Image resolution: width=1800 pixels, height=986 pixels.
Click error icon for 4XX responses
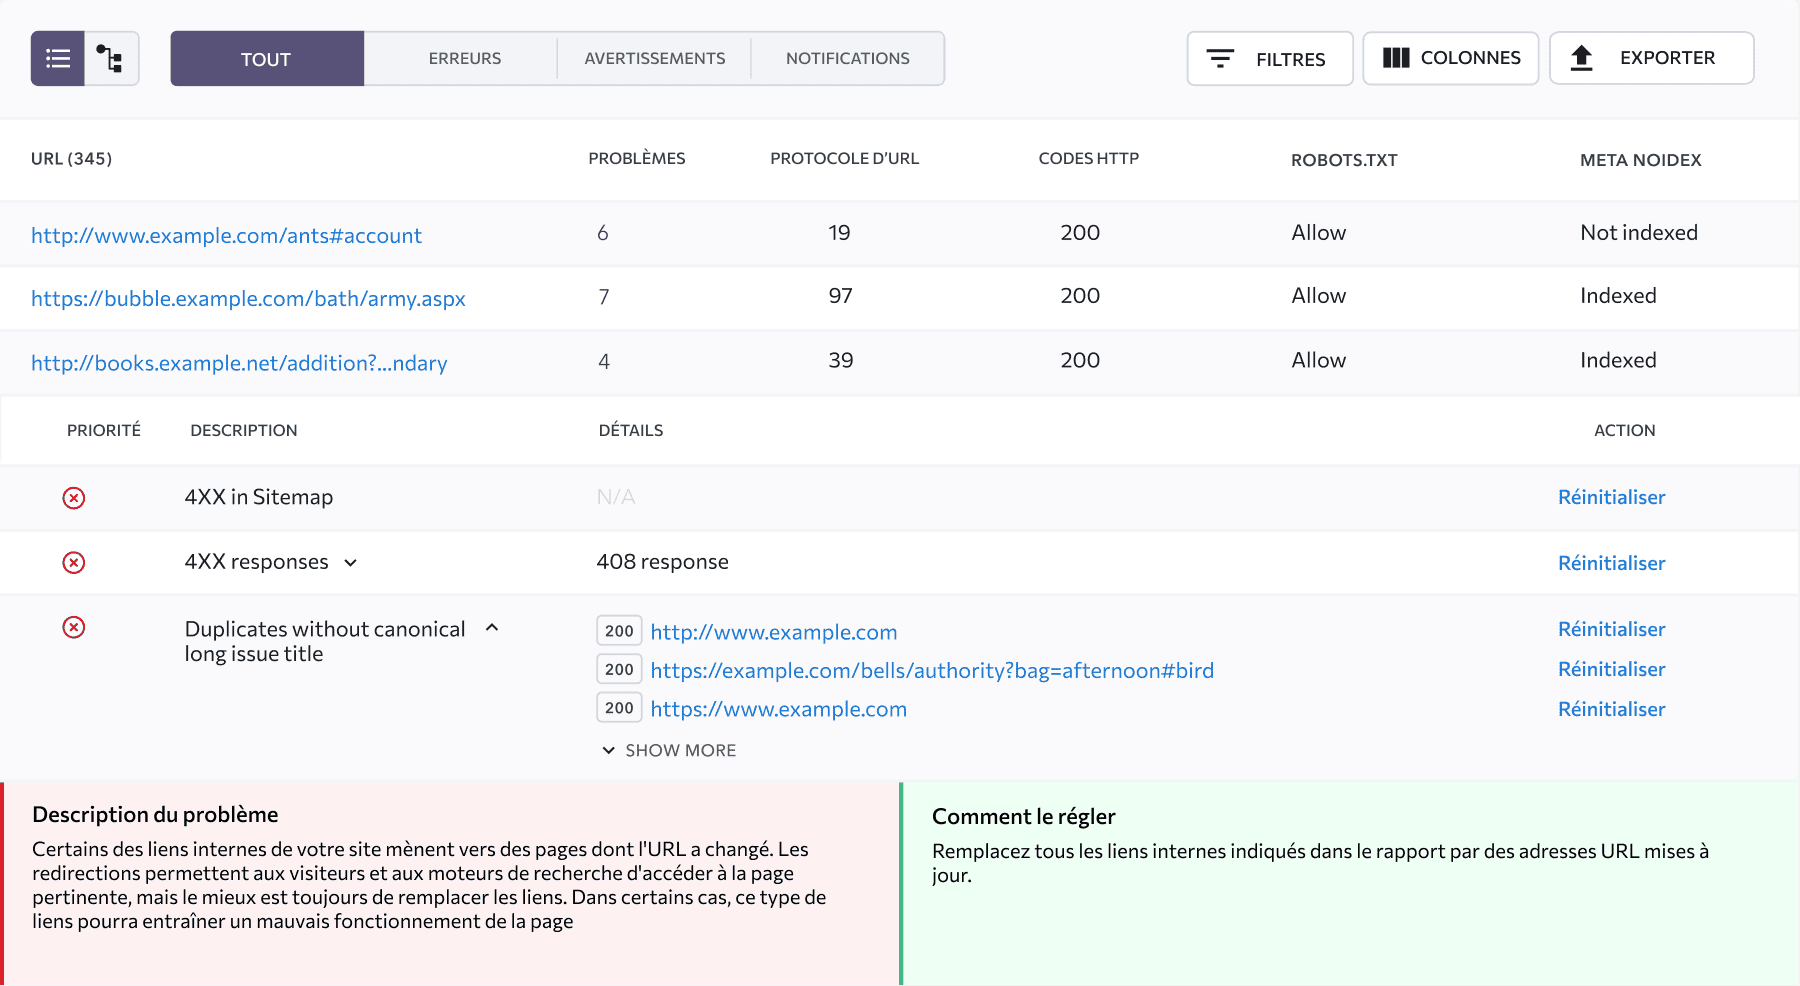pyautogui.click(x=74, y=562)
